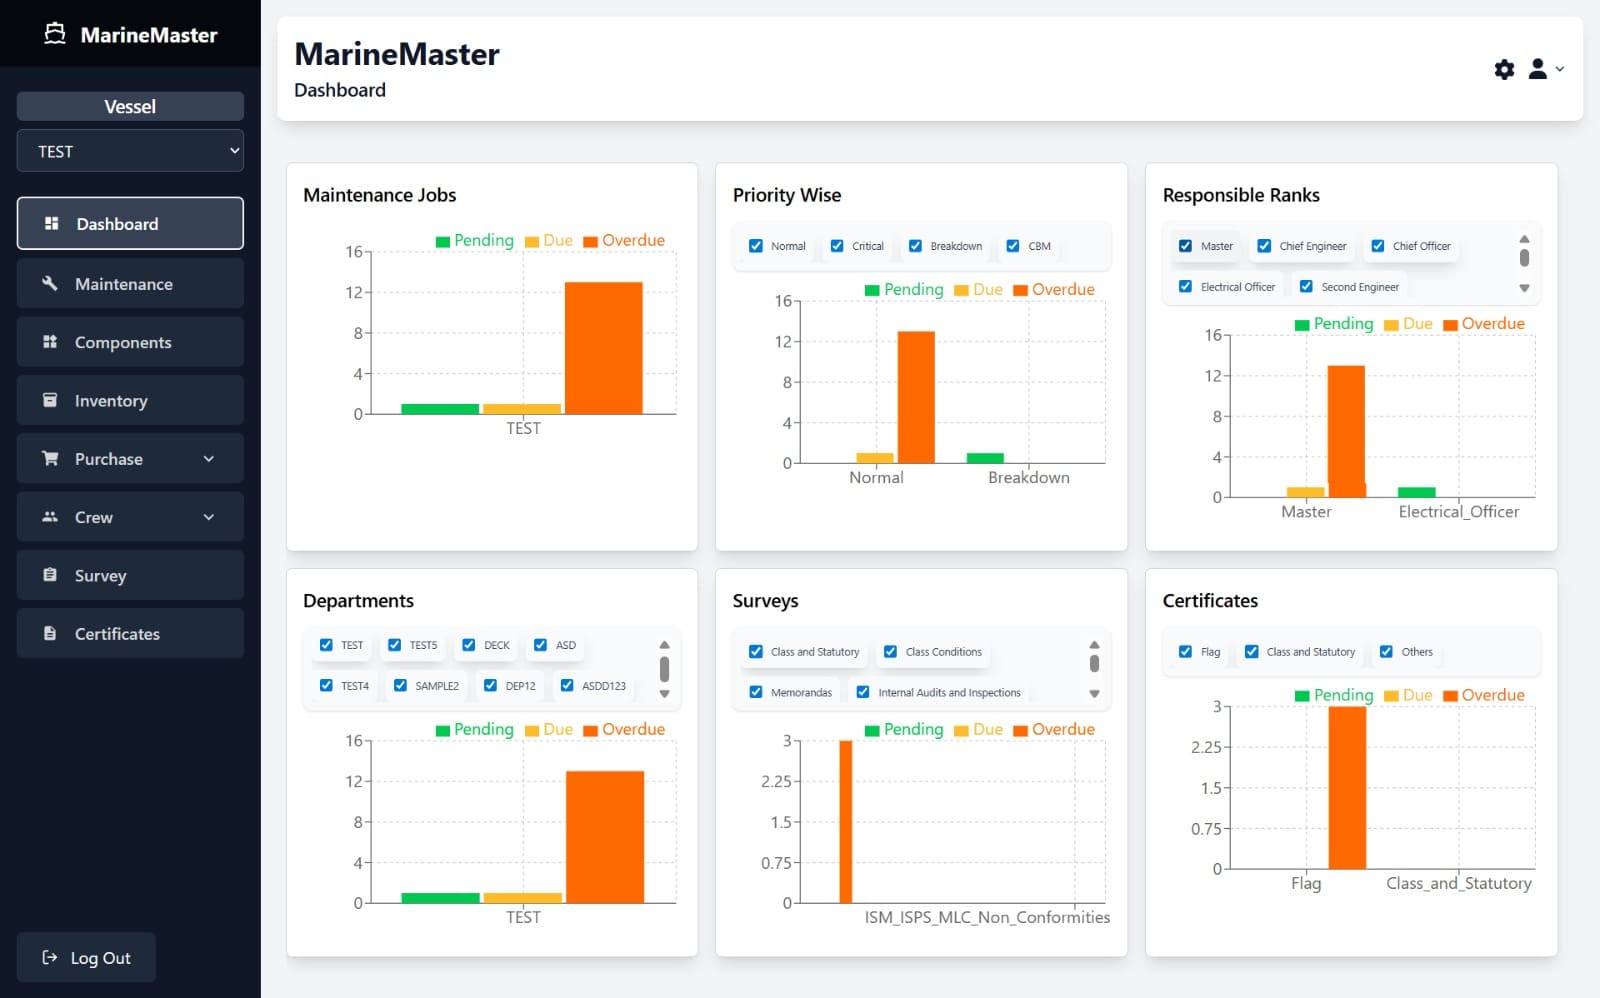
Task: Disable the DECK department checkbox
Action: tap(469, 645)
